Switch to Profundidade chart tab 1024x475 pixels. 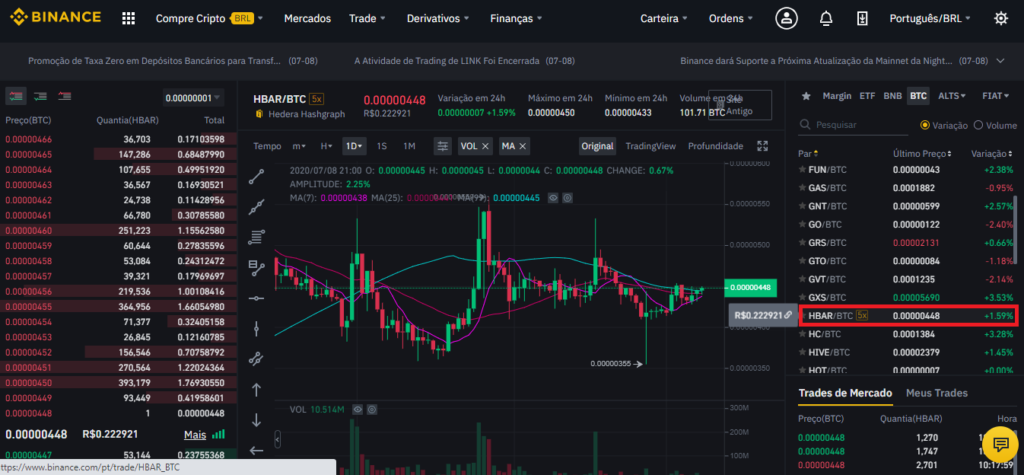[715, 146]
